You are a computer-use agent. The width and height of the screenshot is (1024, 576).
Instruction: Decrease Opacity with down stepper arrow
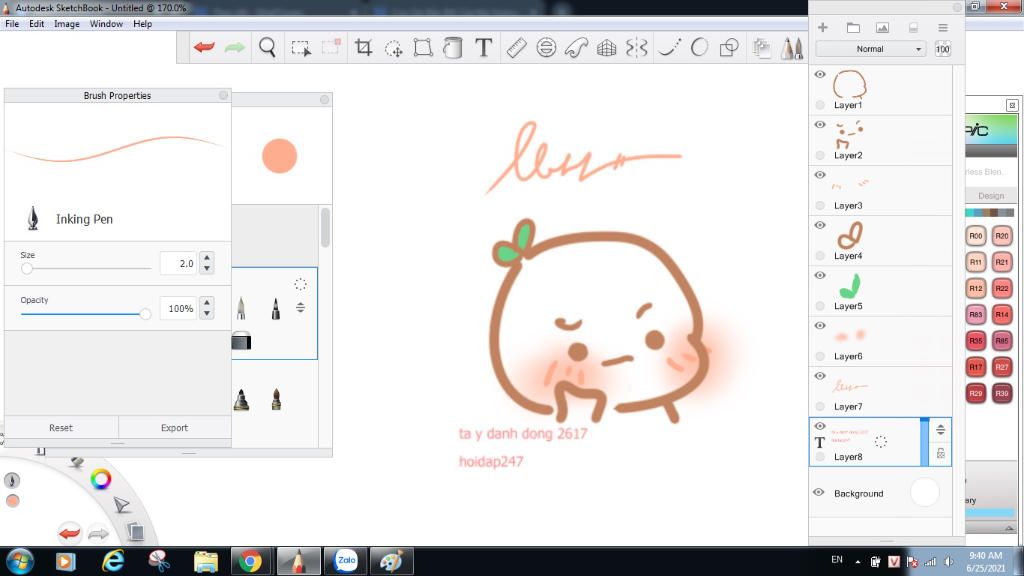tap(207, 313)
